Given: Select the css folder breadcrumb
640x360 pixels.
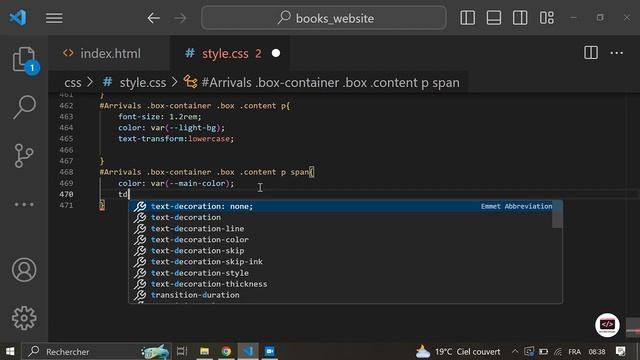Looking at the screenshot, I should 73,82.
